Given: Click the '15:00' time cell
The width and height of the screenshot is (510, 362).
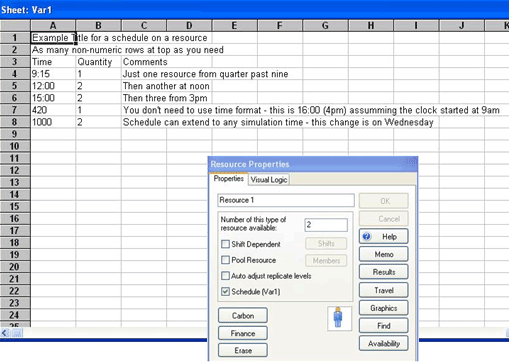Looking at the screenshot, I should tap(53, 98).
